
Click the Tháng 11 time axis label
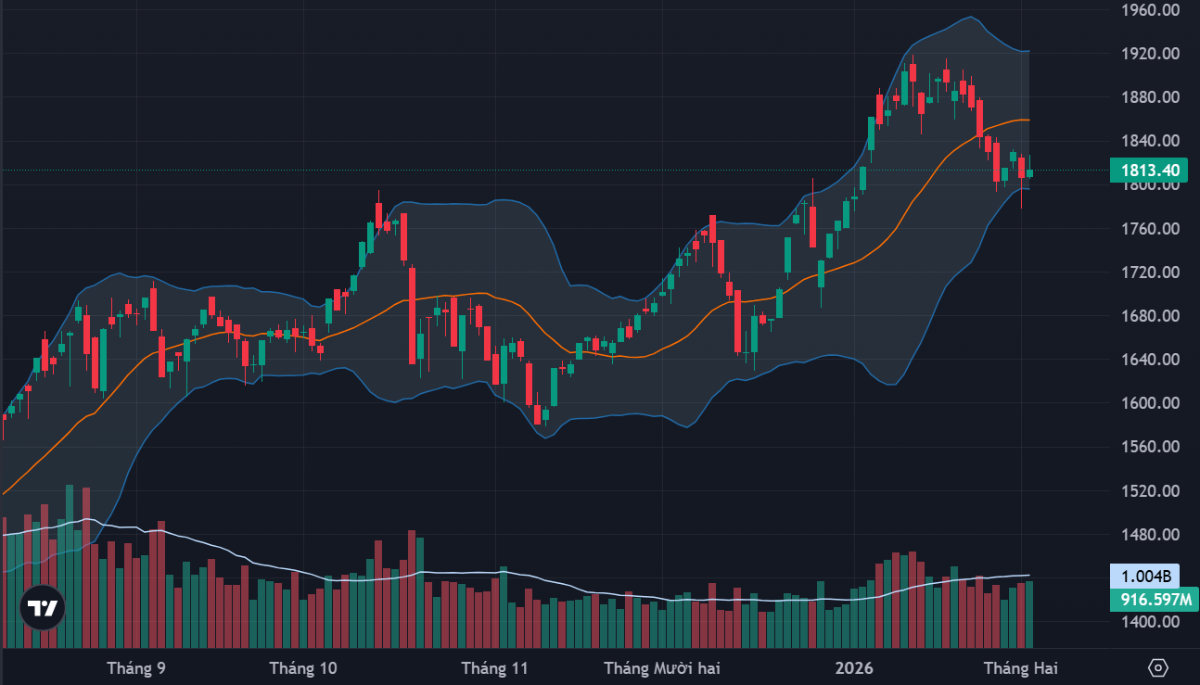coord(493,667)
